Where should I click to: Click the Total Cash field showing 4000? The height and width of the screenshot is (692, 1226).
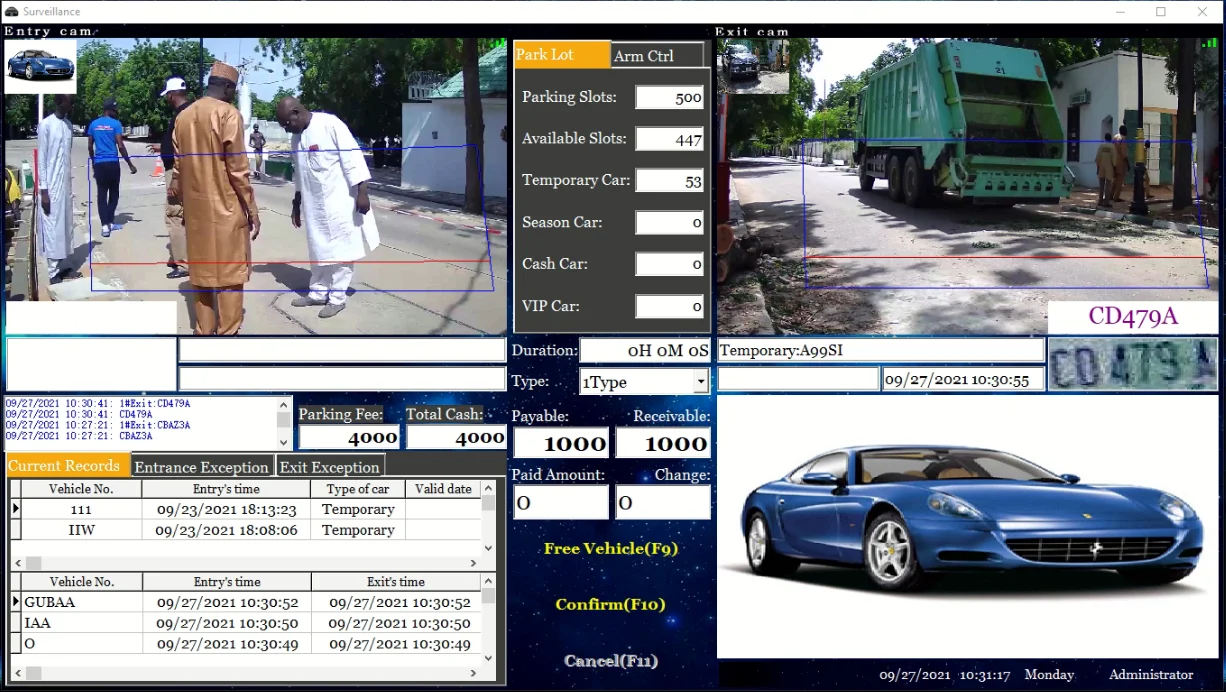(x=456, y=437)
